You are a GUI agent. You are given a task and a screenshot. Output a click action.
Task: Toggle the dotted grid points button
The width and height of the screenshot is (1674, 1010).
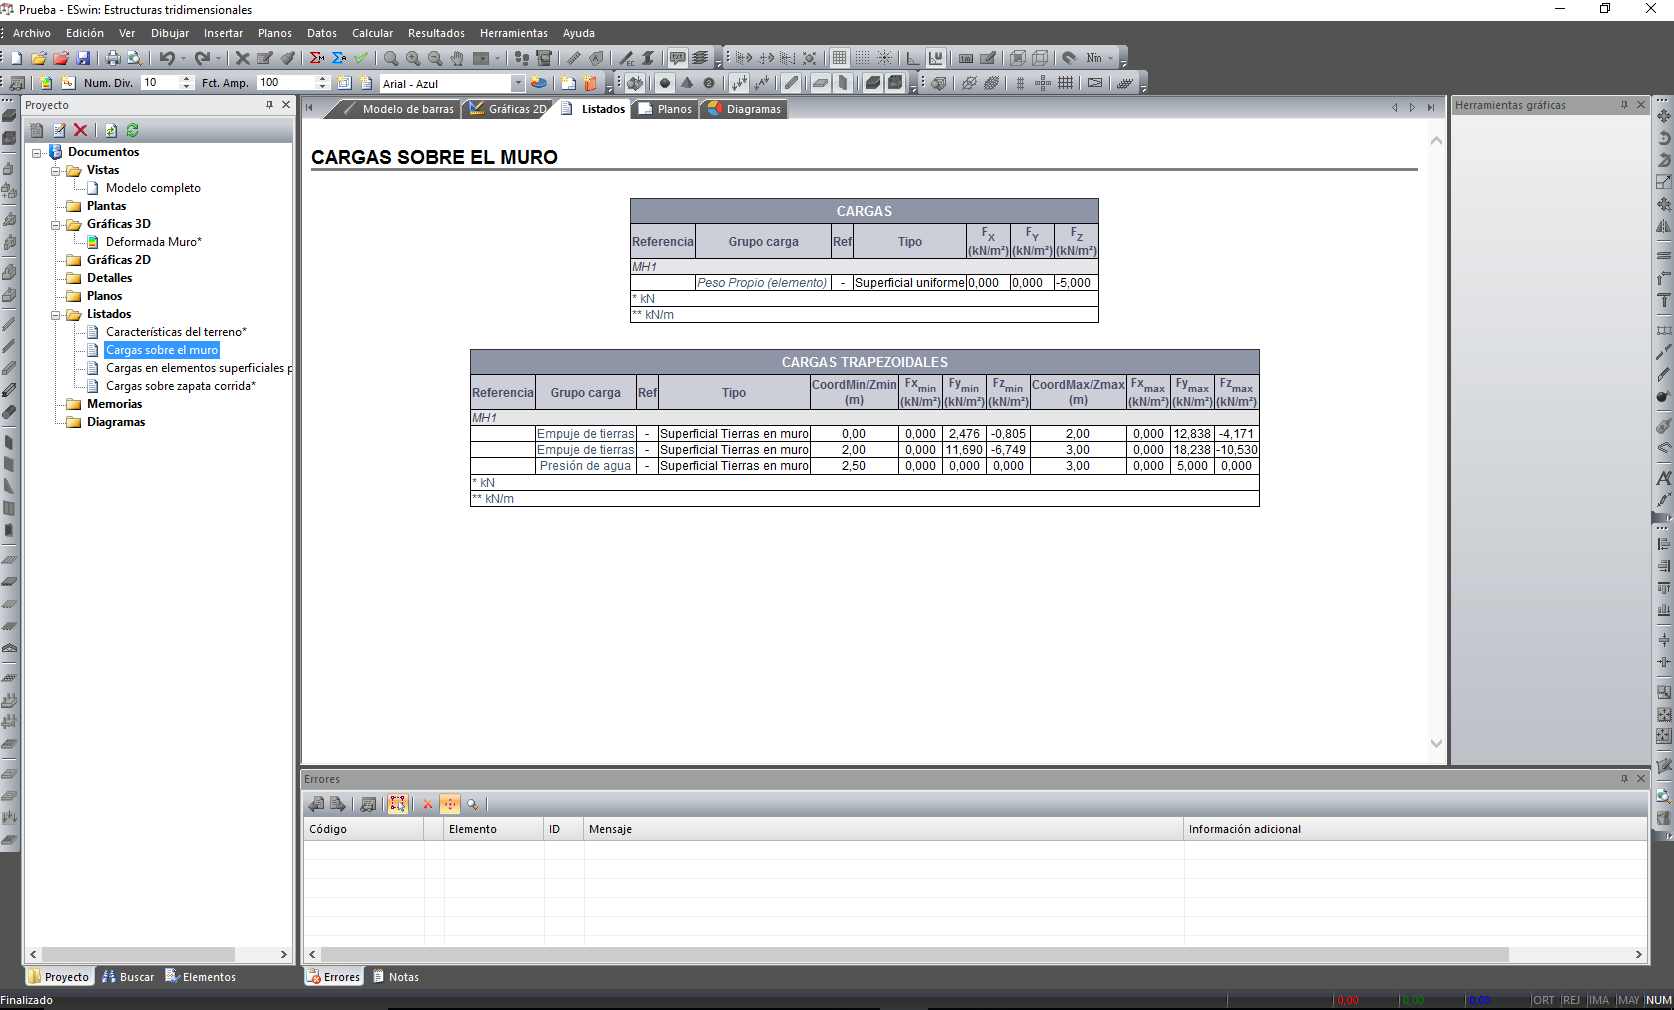point(862,58)
